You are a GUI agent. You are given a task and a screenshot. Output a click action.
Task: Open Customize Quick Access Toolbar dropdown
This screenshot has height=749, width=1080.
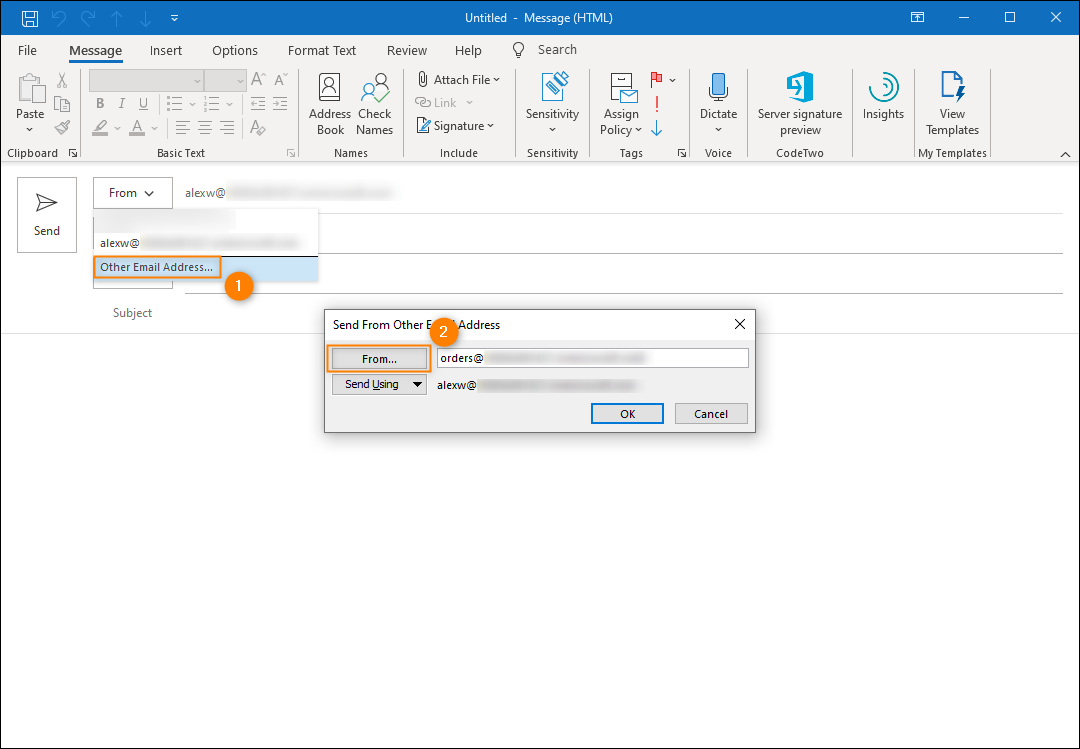pyautogui.click(x=174, y=18)
